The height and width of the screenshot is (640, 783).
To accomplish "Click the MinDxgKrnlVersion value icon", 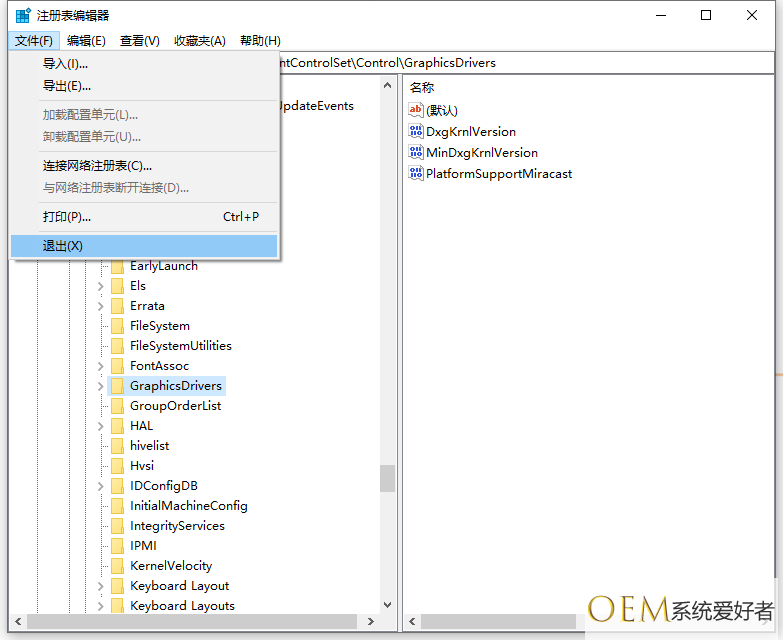I will coord(416,153).
